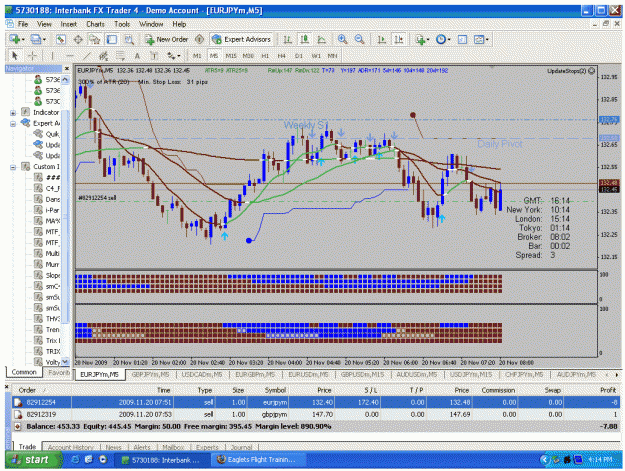The height and width of the screenshot is (471, 625).
Task: Toggle the Expert Advisors button
Action: [241, 39]
